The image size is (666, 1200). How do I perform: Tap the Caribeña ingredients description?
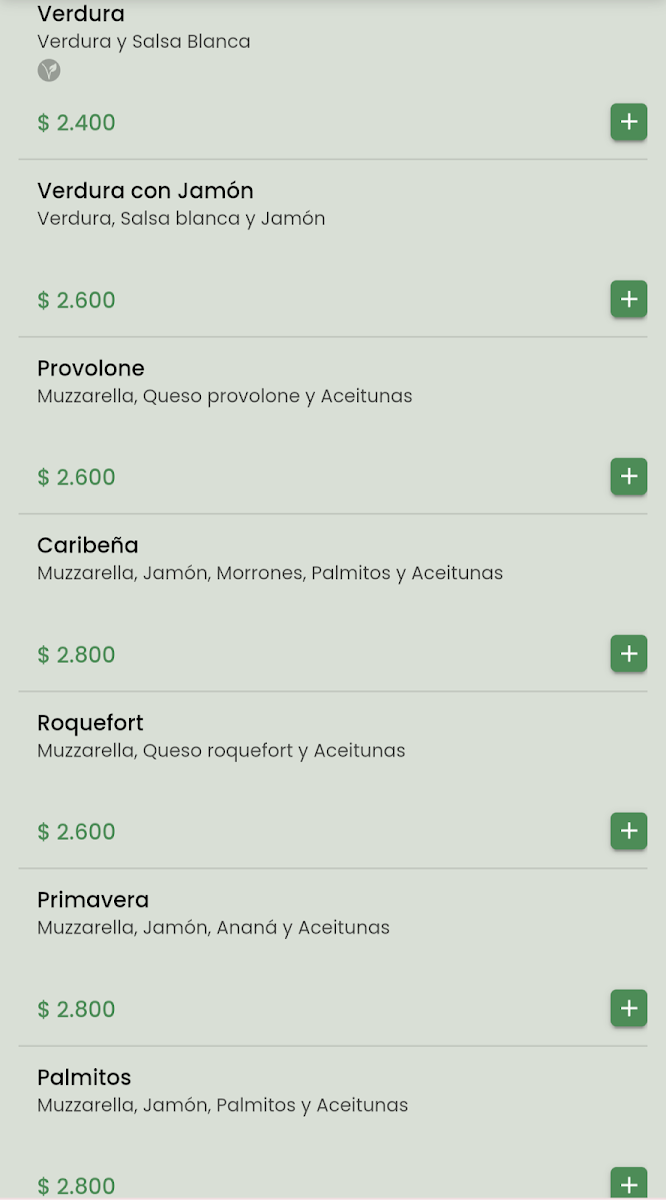(x=270, y=573)
